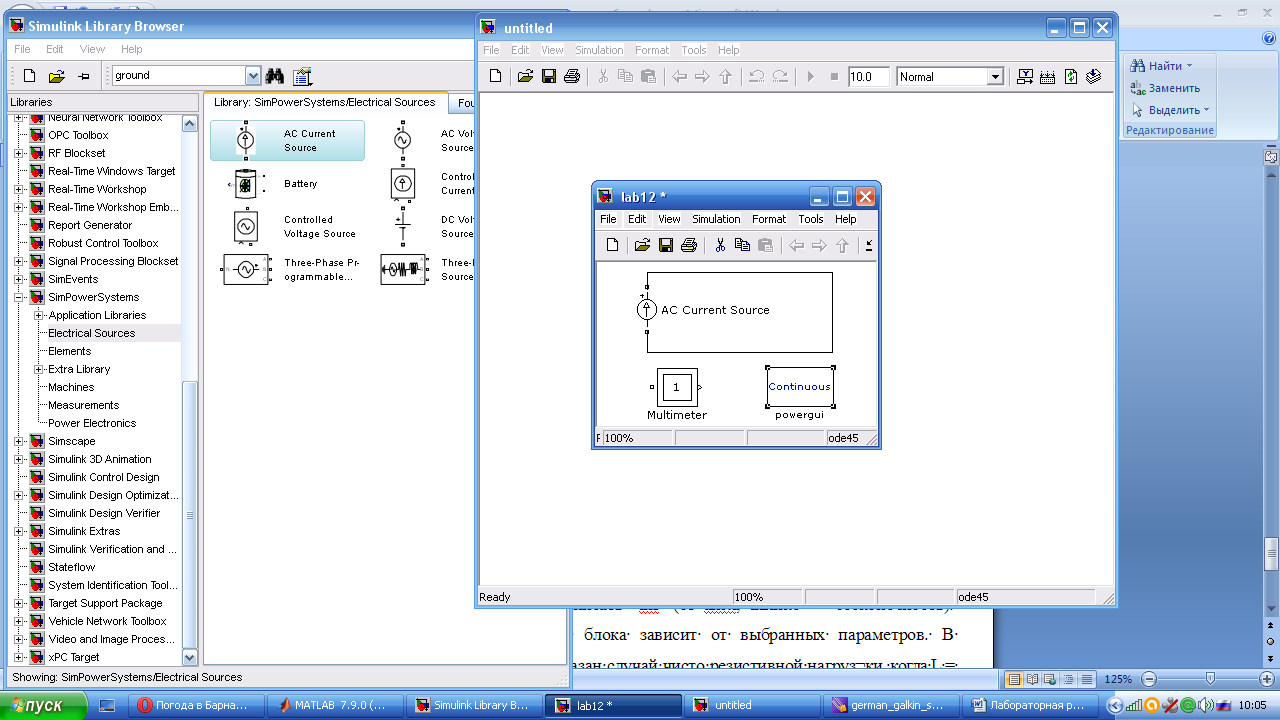Image resolution: width=1280 pixels, height=720 pixels.
Task: Expand the Simscape library node
Action: [x=19, y=441]
